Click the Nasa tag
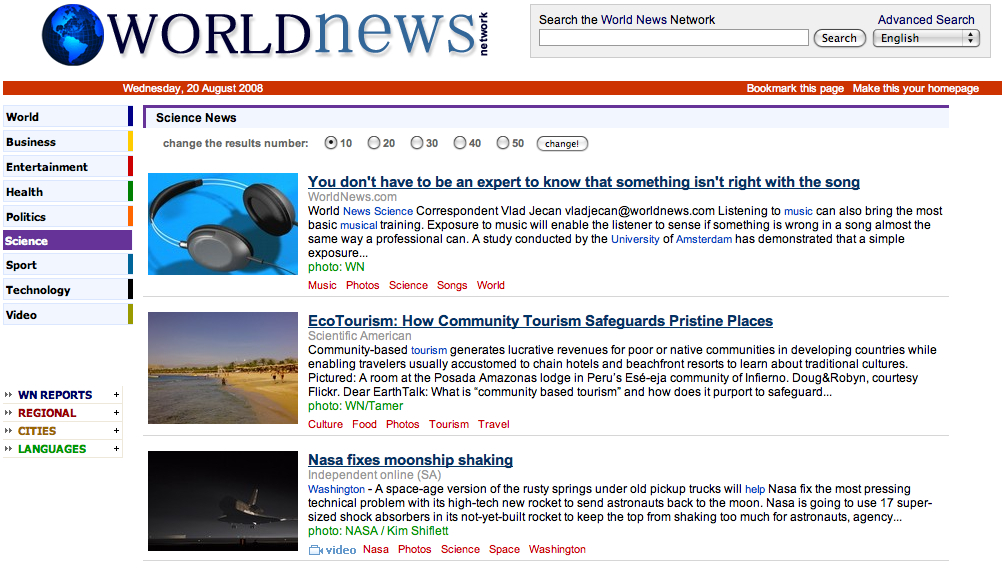 click(x=376, y=549)
